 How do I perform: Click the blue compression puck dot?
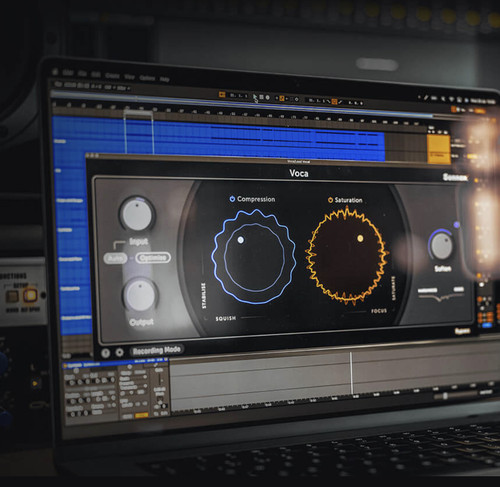pyautogui.click(x=241, y=240)
